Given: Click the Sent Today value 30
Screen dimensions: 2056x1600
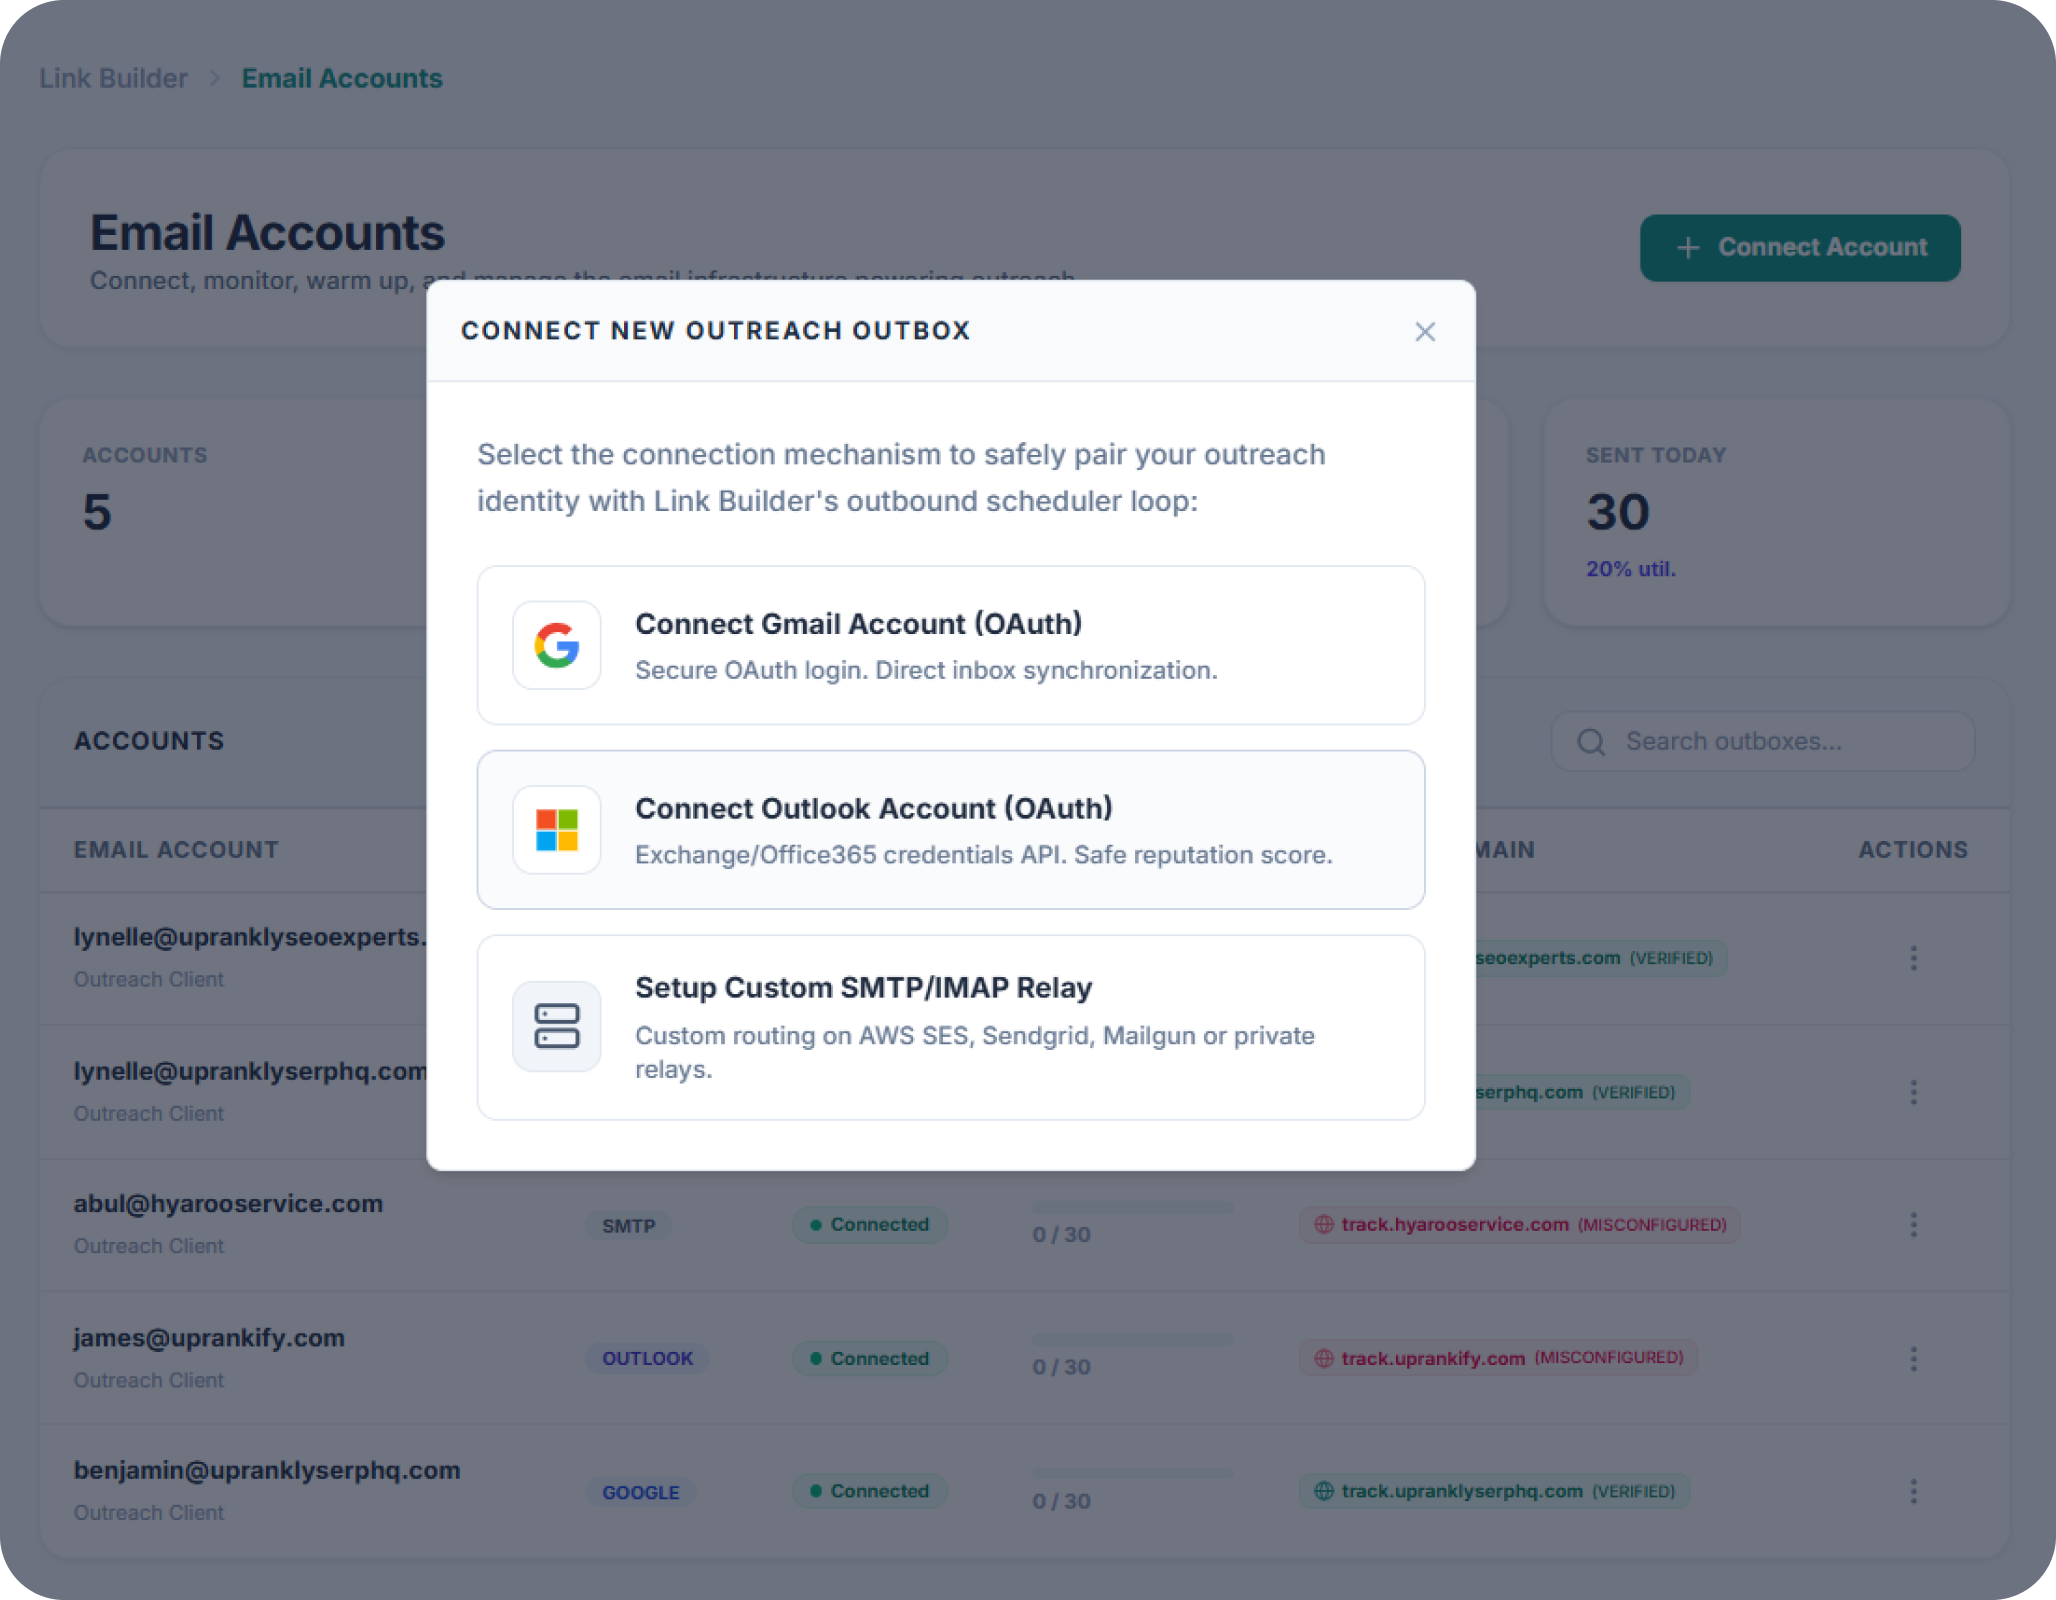Looking at the screenshot, I should coord(1618,512).
